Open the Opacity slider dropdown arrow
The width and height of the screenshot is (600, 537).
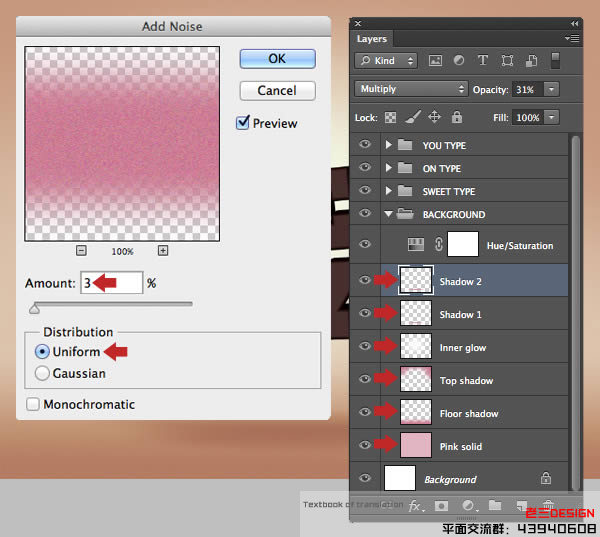coord(552,89)
